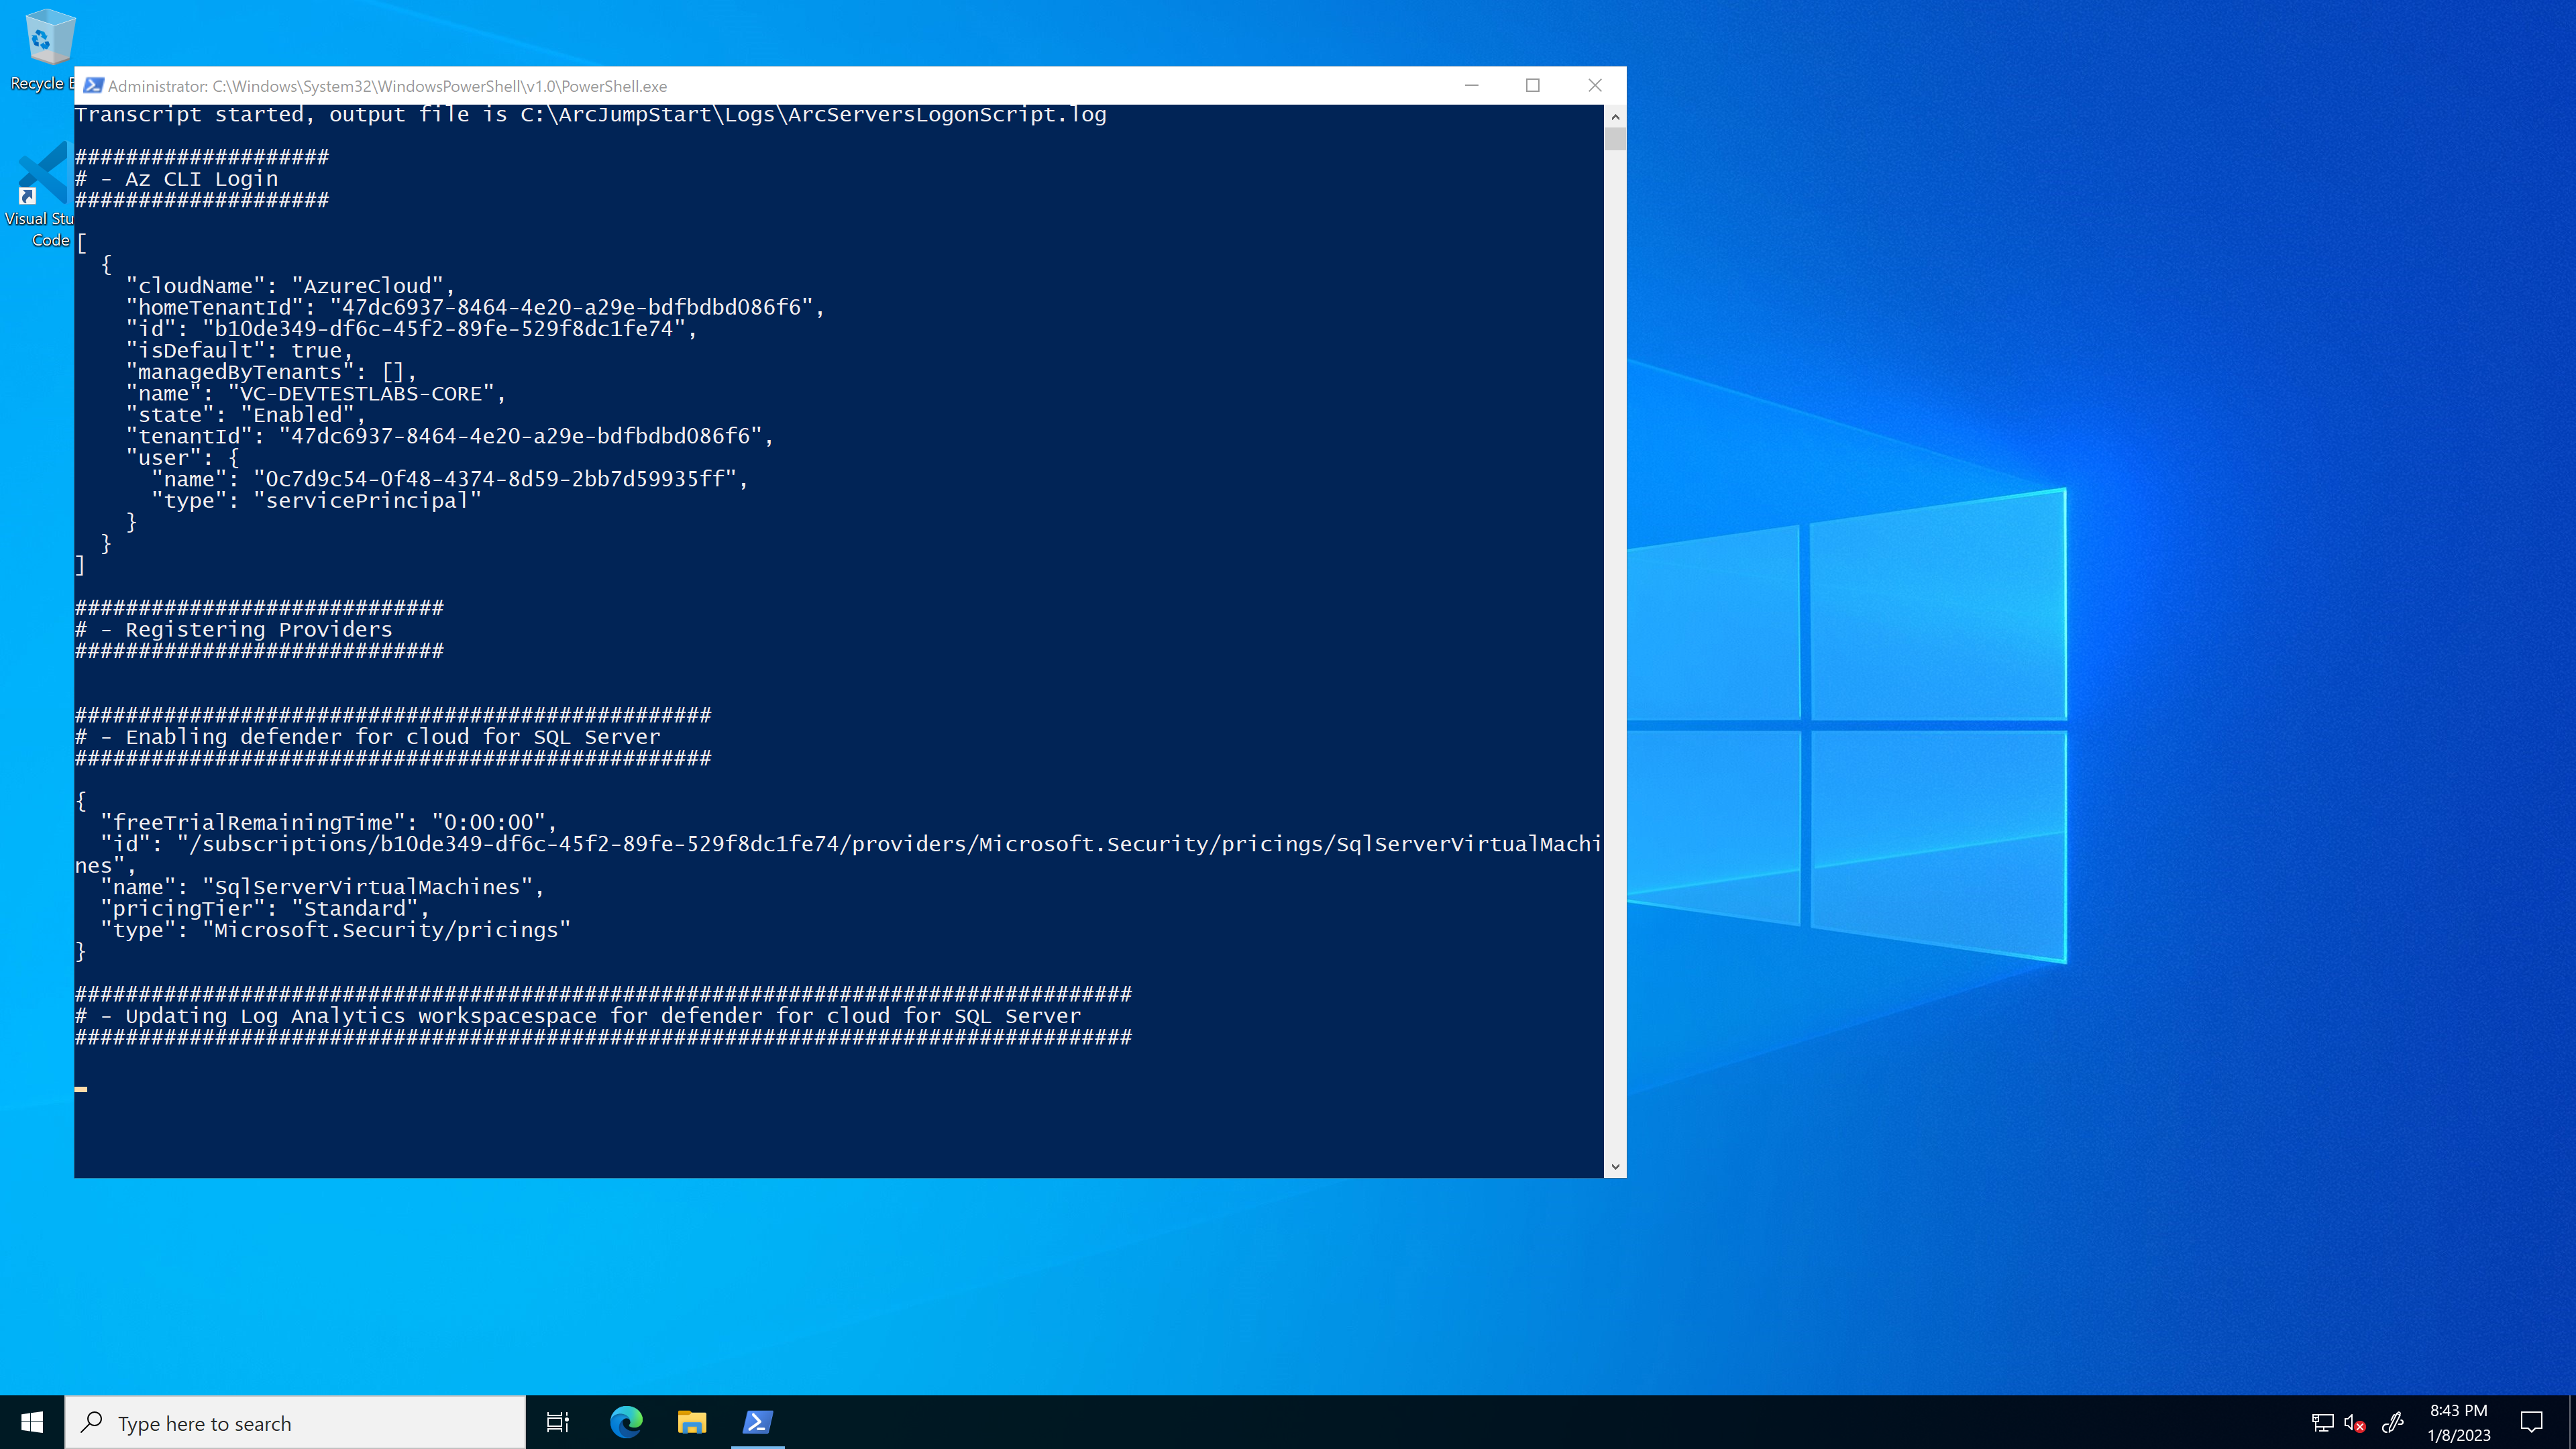Open Task View from the taskbar
Image resolution: width=2576 pixels, height=1449 pixels.
coord(558,1422)
